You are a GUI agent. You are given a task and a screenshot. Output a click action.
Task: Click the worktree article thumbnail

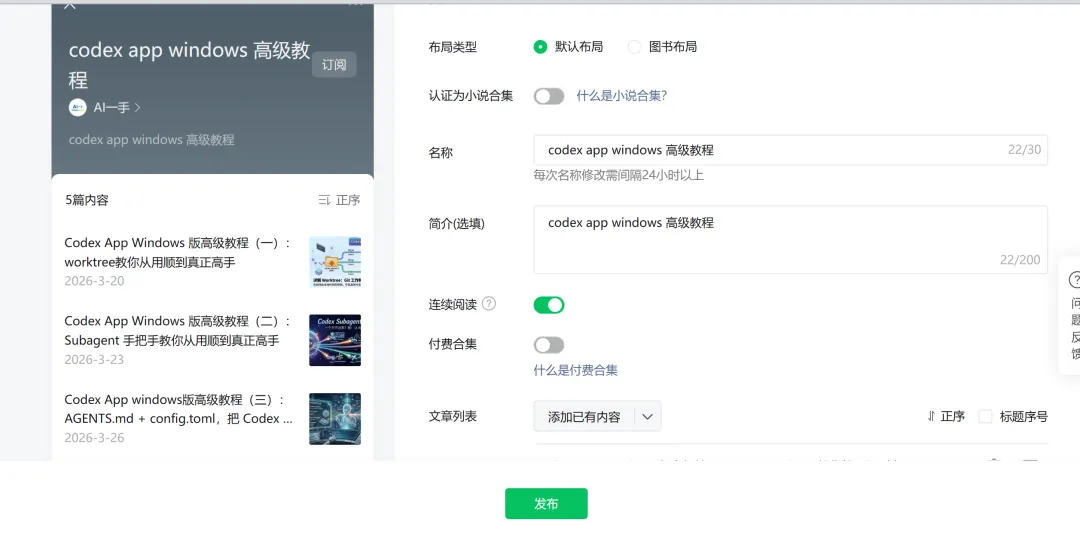click(335, 262)
